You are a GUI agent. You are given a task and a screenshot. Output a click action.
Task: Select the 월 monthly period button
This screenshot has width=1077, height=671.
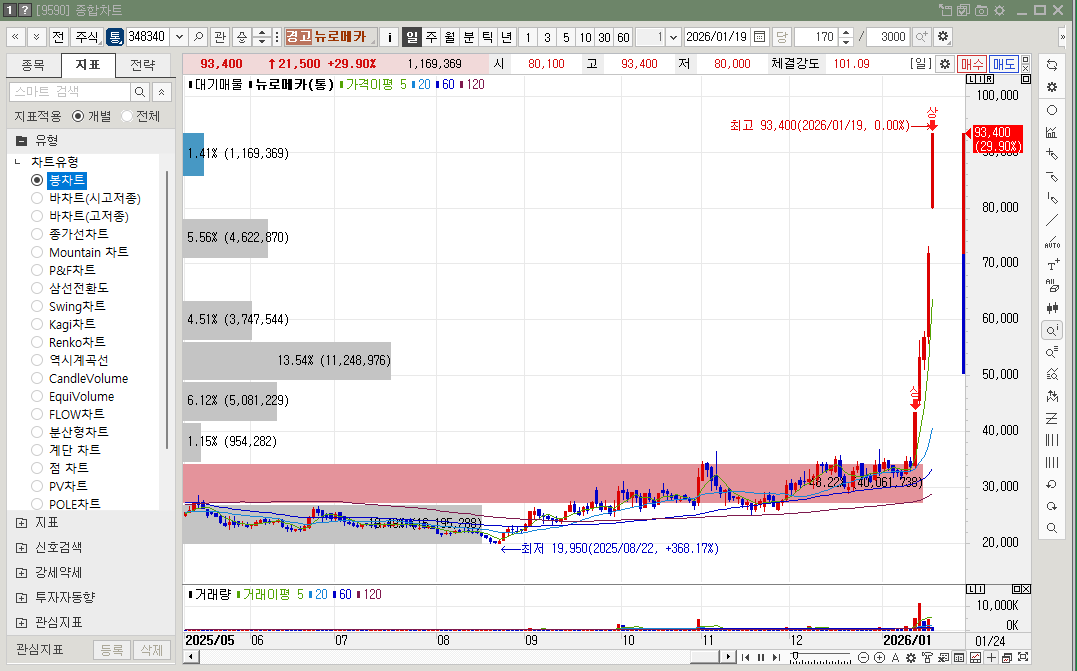click(449, 37)
